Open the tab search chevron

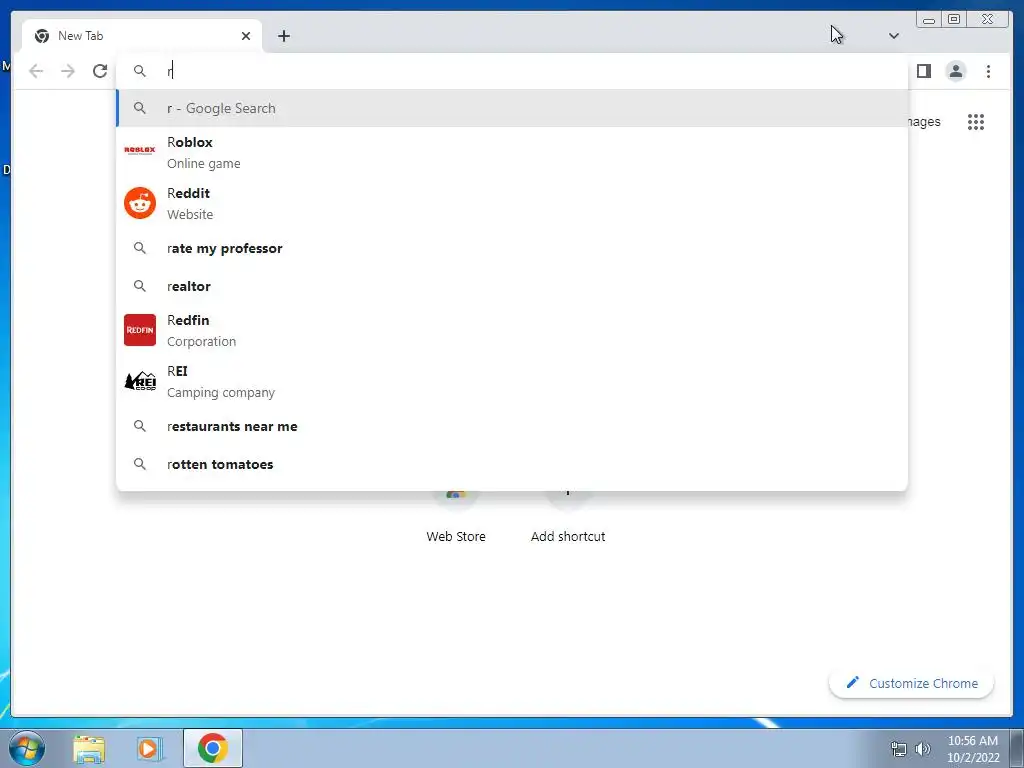pyautogui.click(x=893, y=36)
